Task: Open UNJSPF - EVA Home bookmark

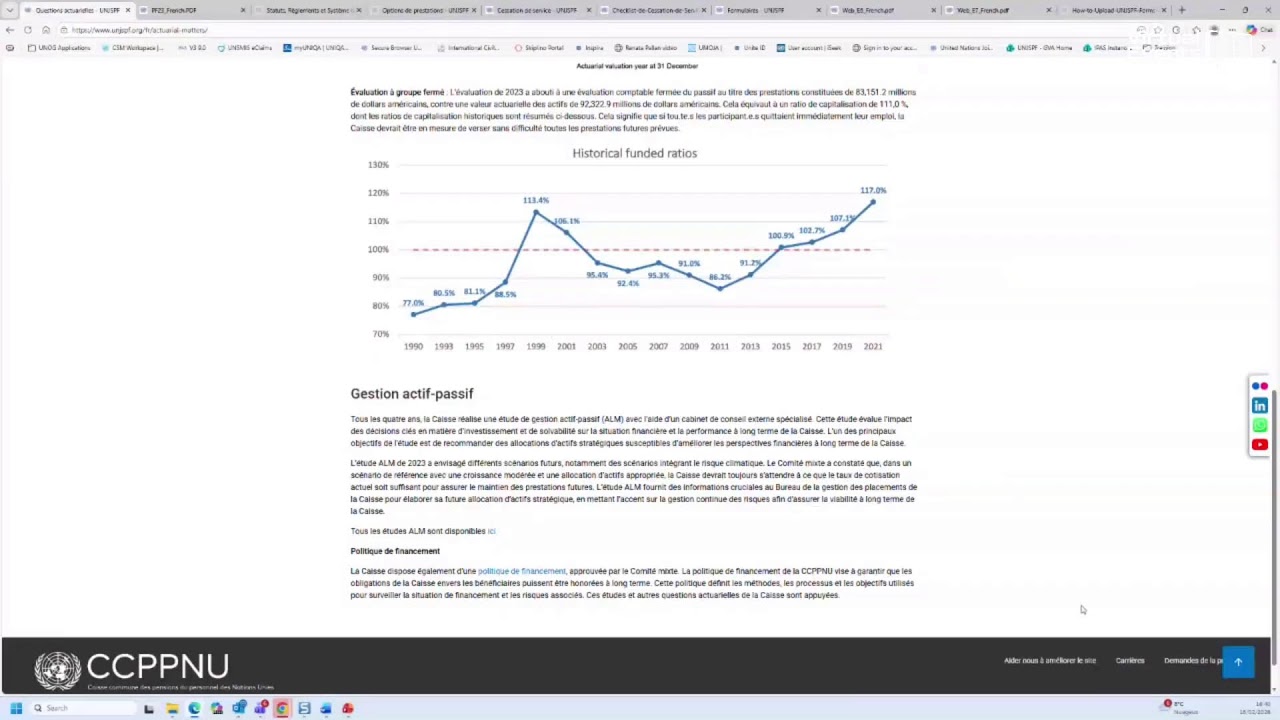Action: (1039, 48)
